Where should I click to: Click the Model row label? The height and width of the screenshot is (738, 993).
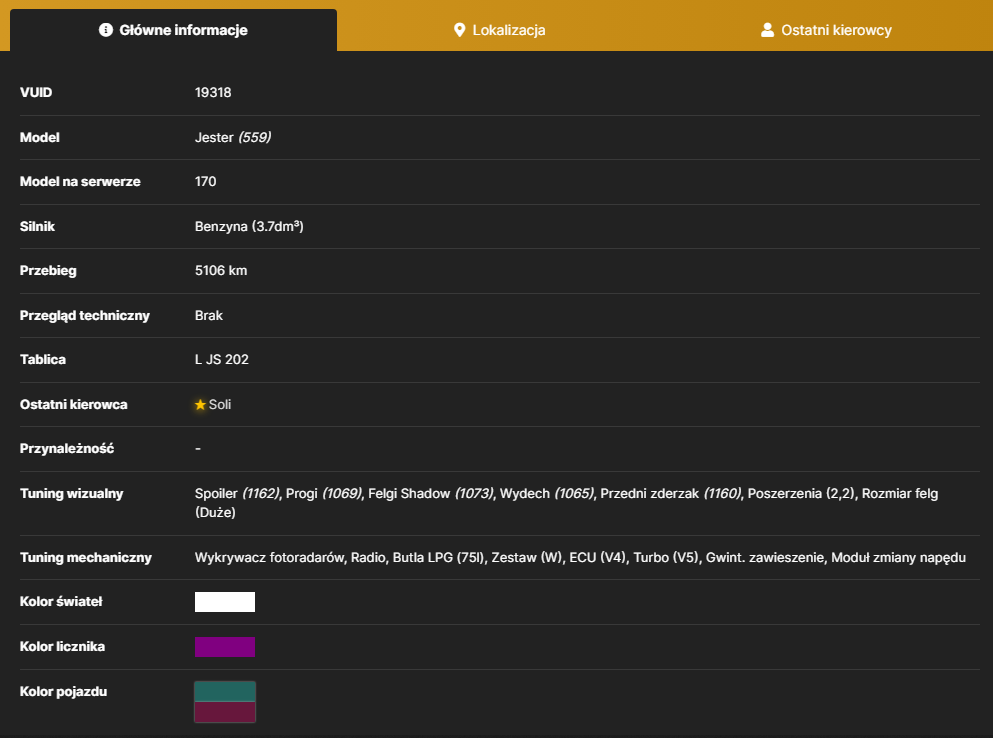tap(39, 137)
